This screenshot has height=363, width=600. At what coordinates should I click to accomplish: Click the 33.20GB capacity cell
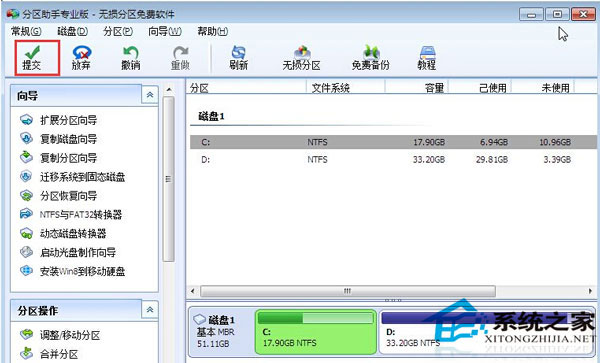pyautogui.click(x=429, y=159)
